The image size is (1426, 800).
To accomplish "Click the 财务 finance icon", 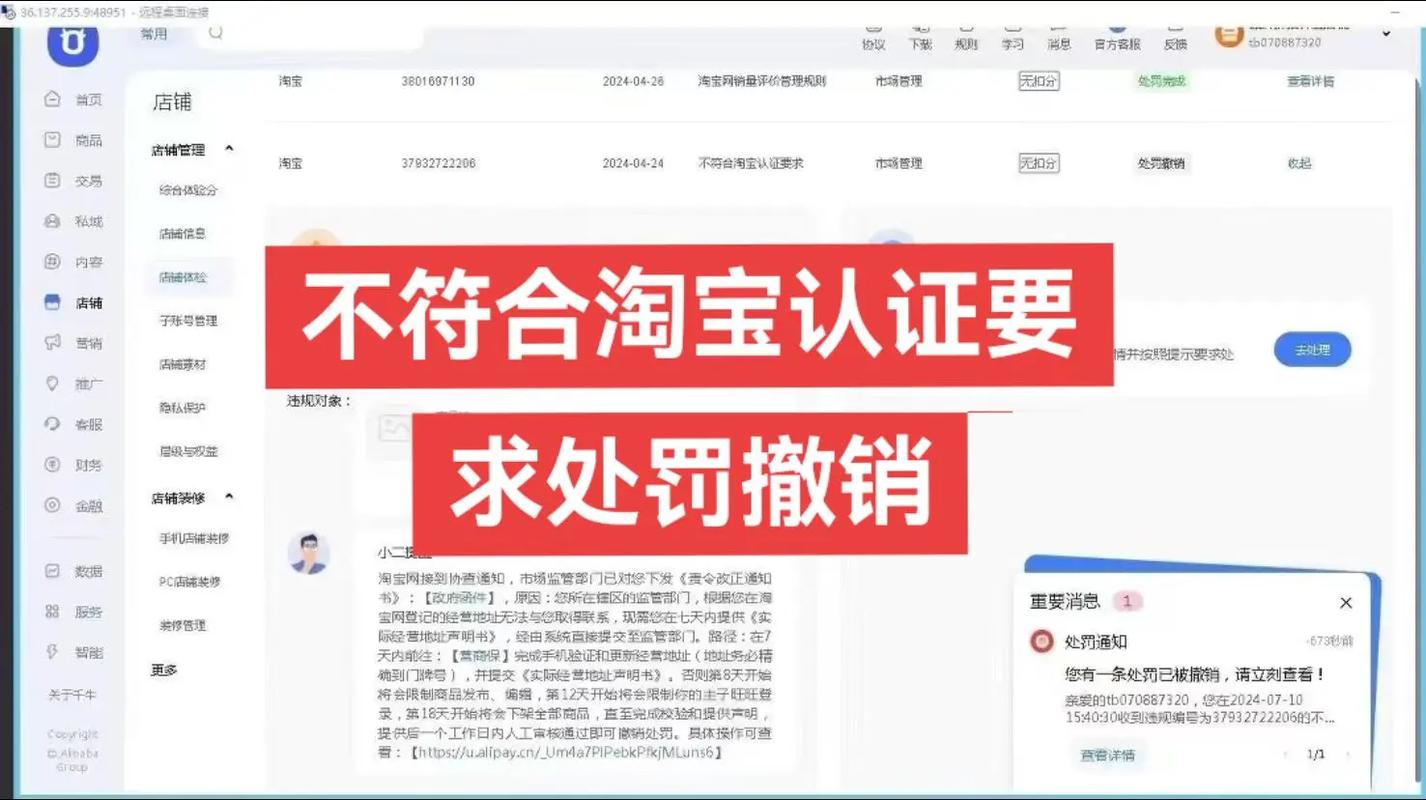I will pos(54,464).
